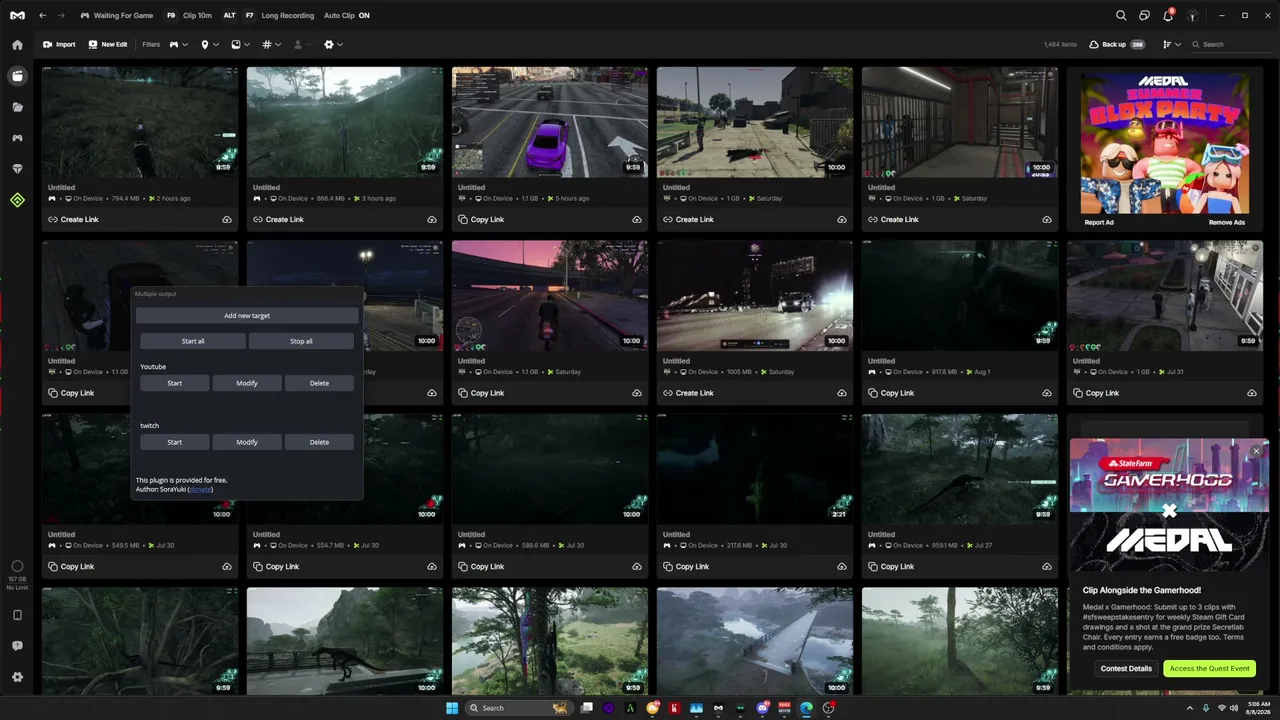Click cloud upload icon on Aug 1 clip
Viewport: 1280px width, 720px height.
(1047, 393)
